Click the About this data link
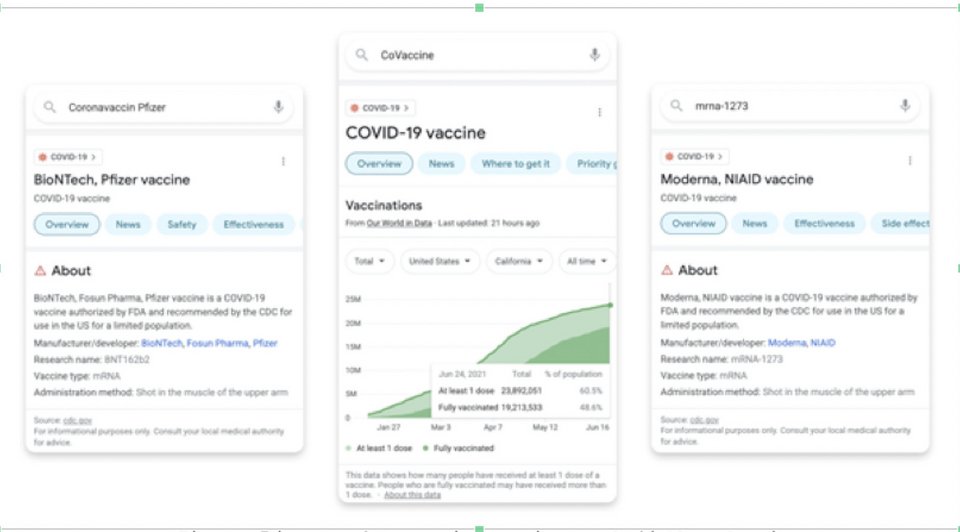 (412, 495)
